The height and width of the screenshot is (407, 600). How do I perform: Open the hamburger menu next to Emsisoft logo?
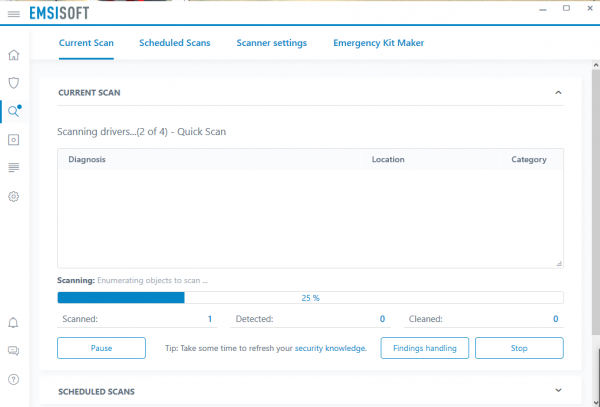coord(14,14)
